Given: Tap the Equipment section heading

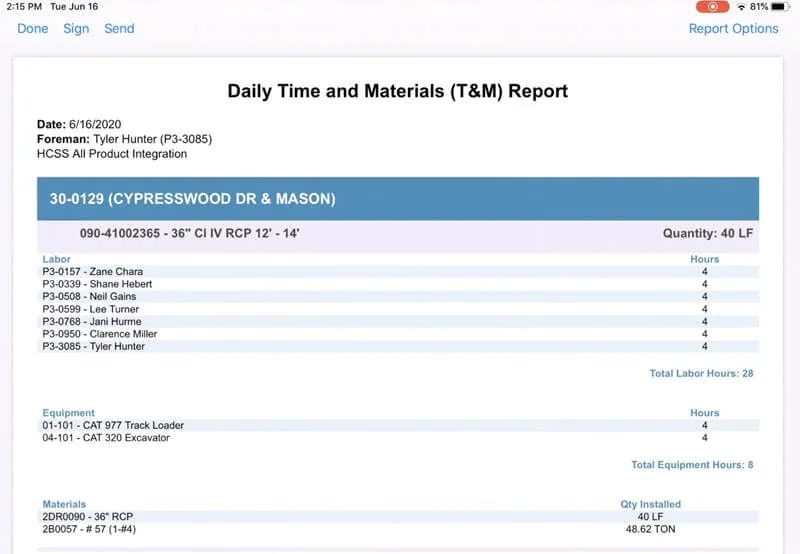Looking at the screenshot, I should [68, 413].
